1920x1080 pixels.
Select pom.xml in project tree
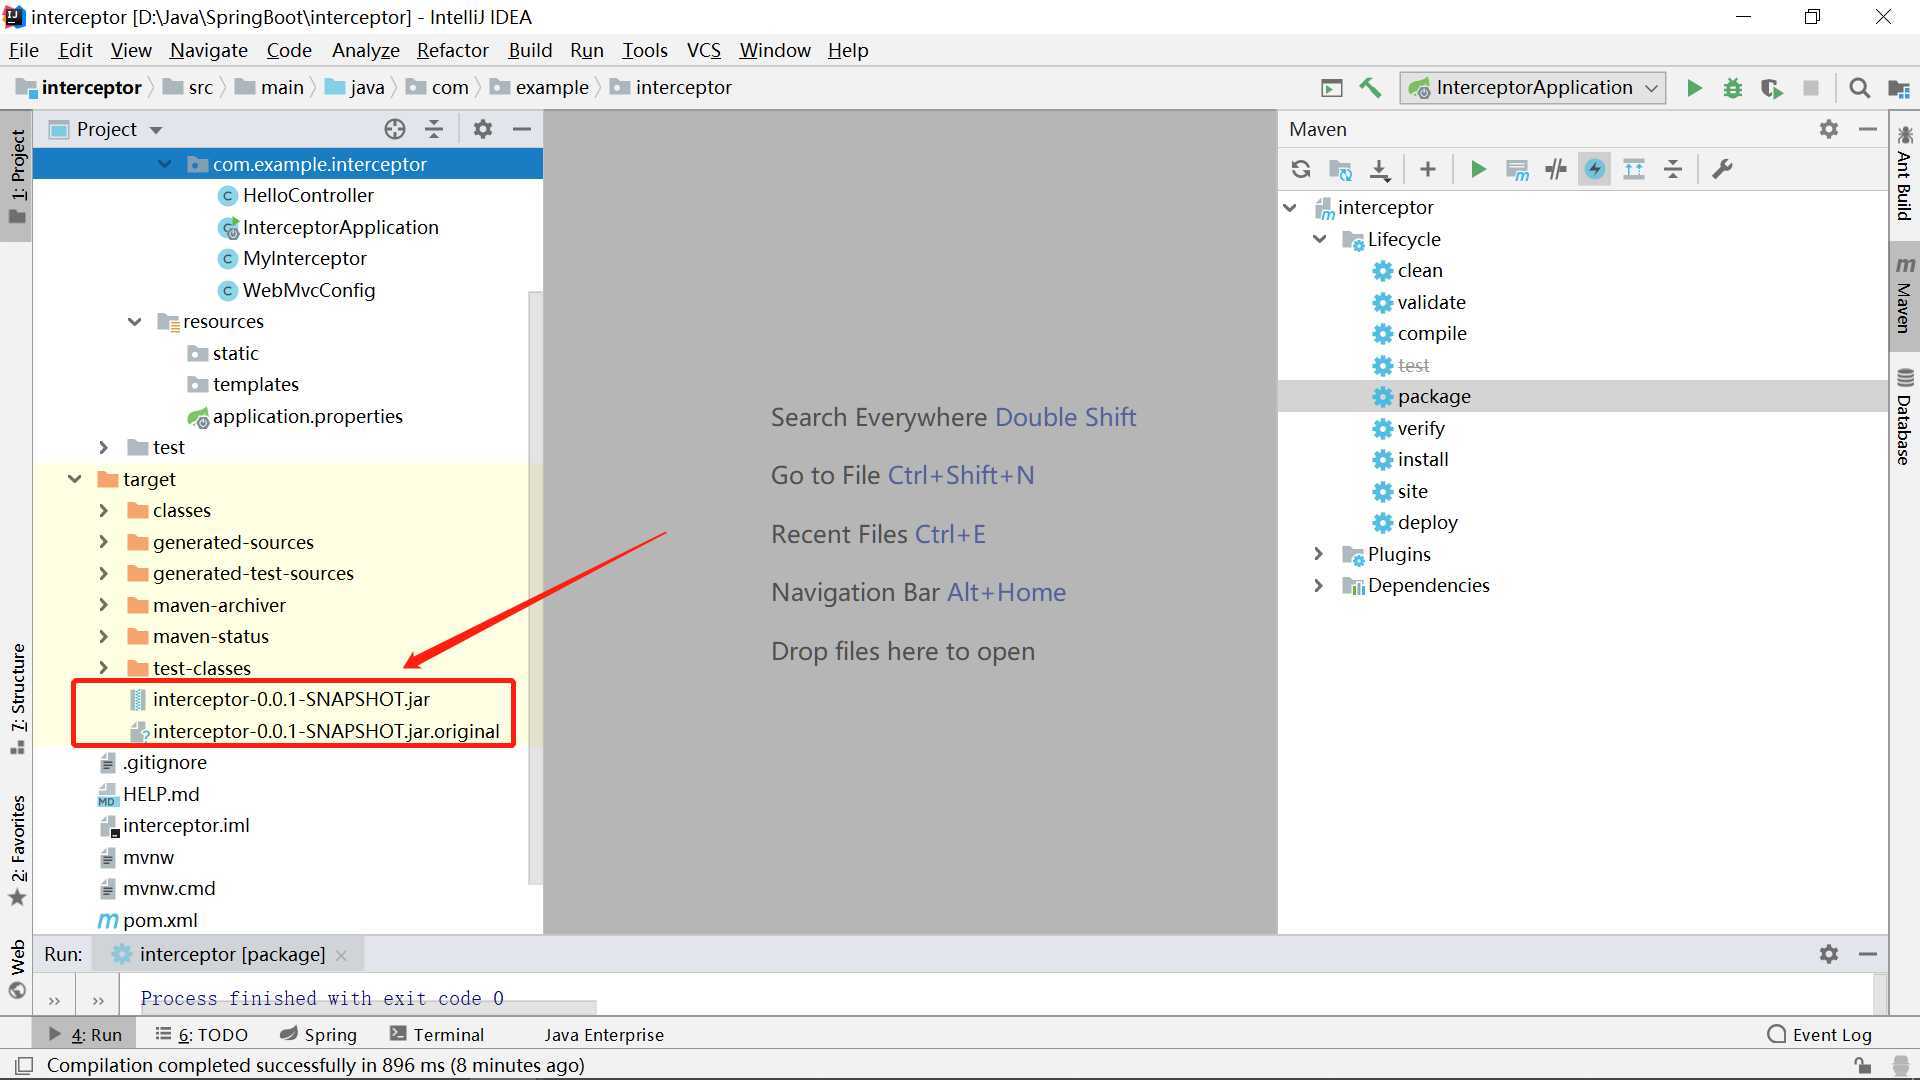coord(160,920)
